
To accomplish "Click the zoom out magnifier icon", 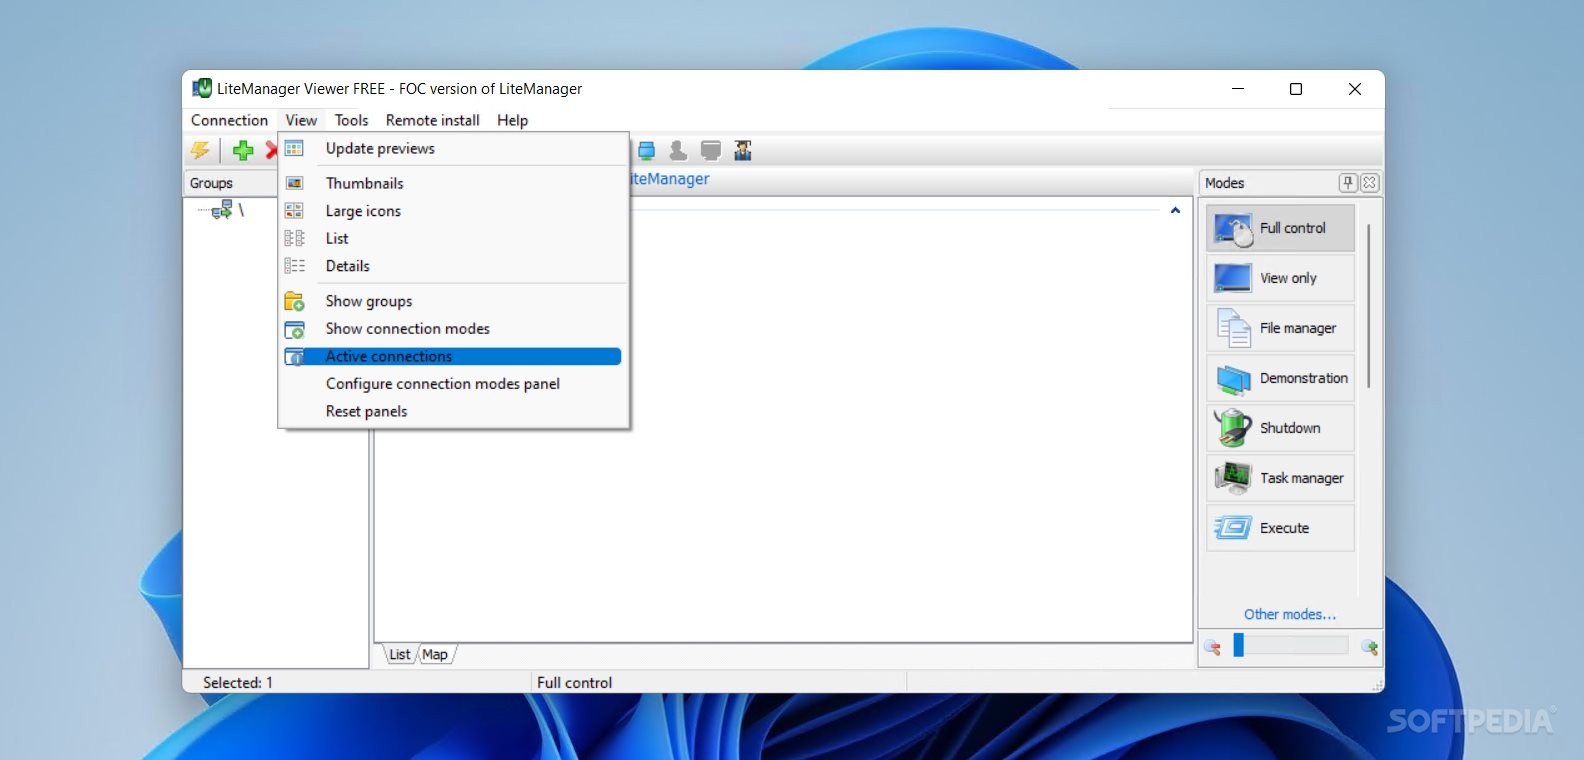I will [1213, 647].
